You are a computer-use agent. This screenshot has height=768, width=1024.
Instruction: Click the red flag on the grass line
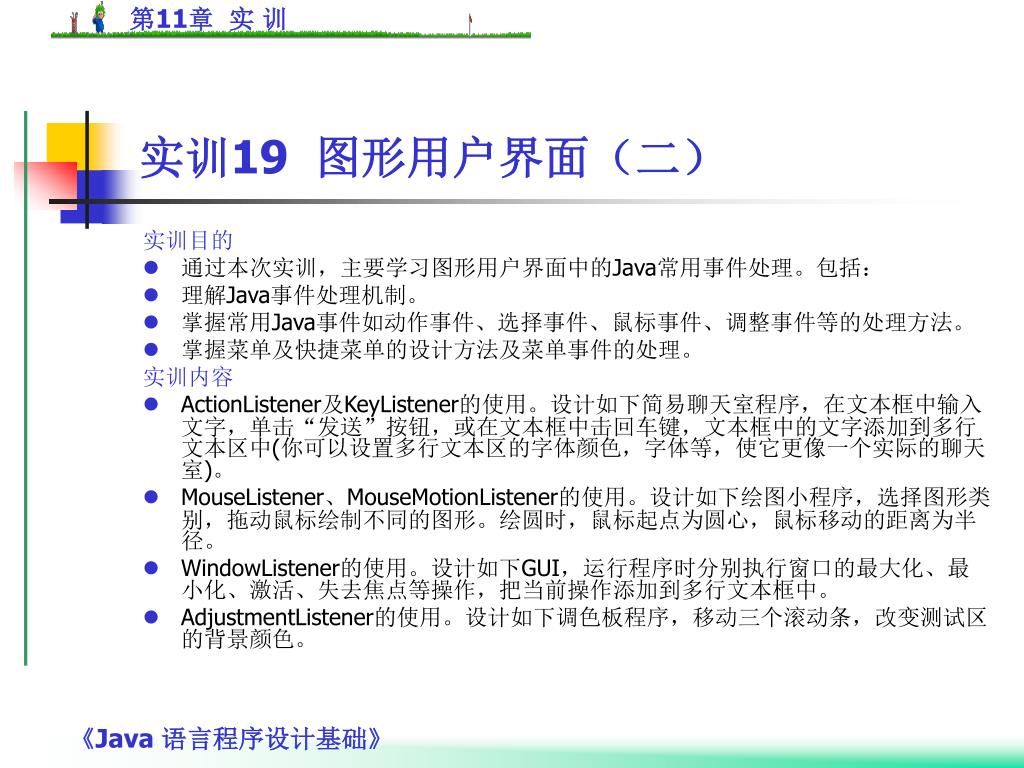[470, 24]
